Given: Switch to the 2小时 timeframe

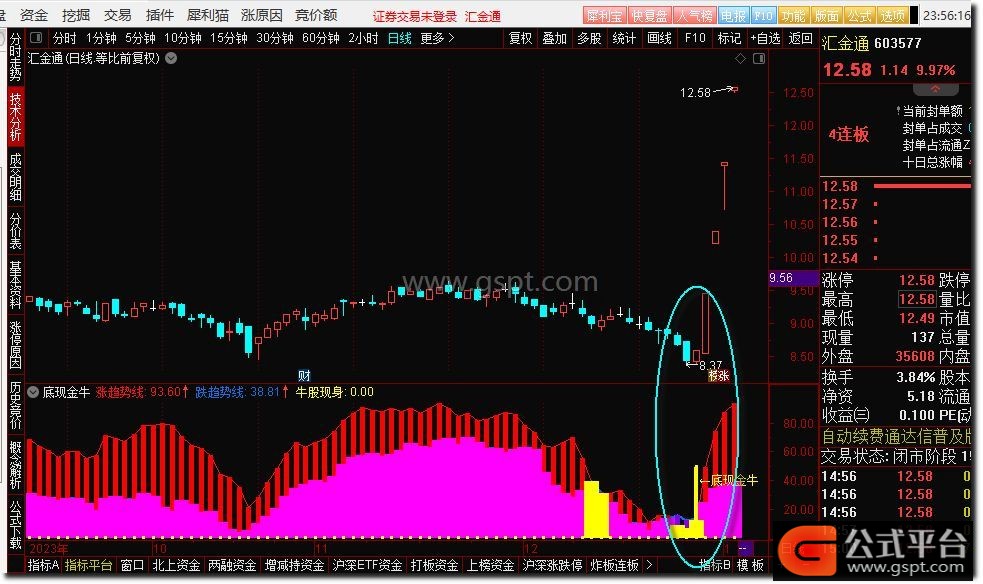Looking at the screenshot, I should [363, 38].
